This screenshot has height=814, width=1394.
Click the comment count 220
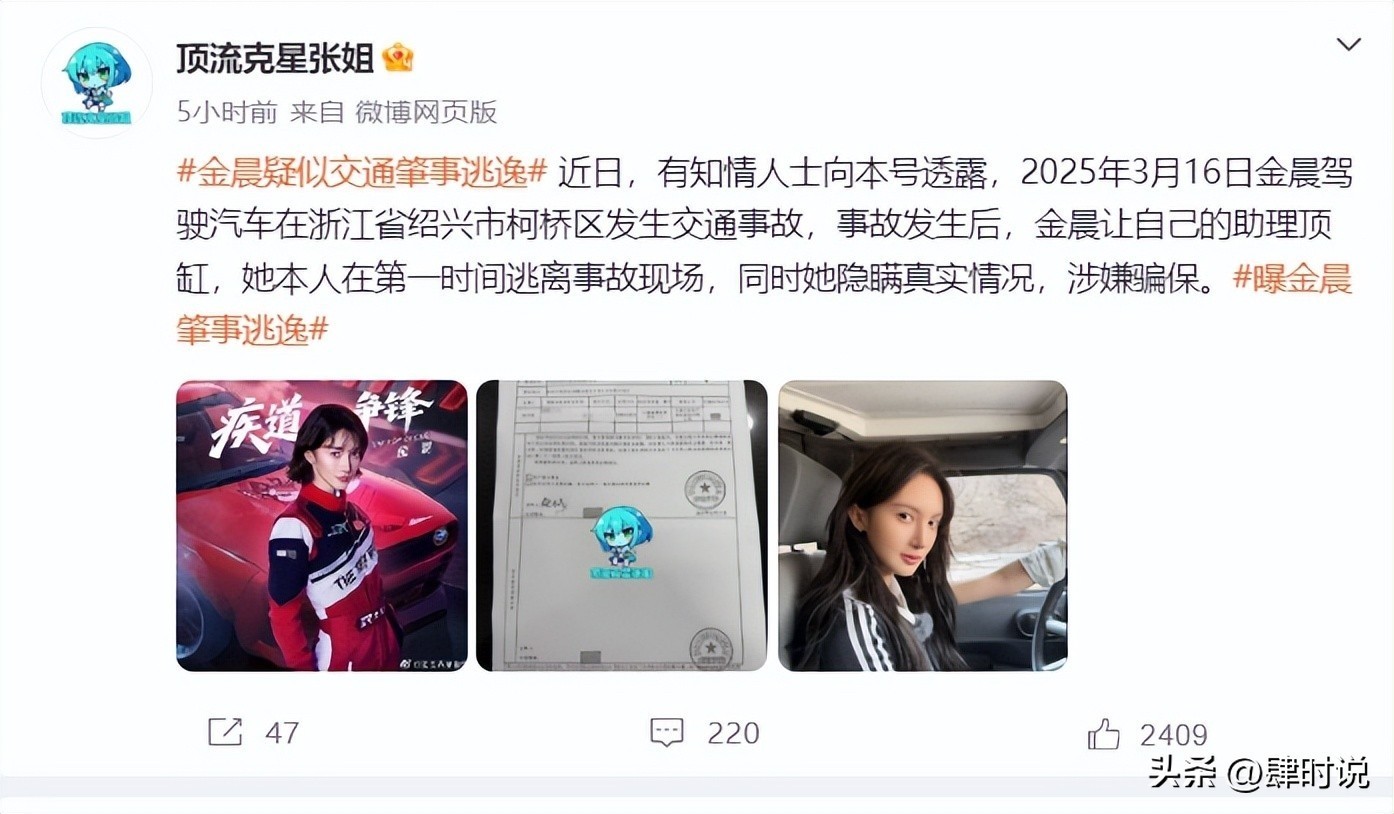733,733
